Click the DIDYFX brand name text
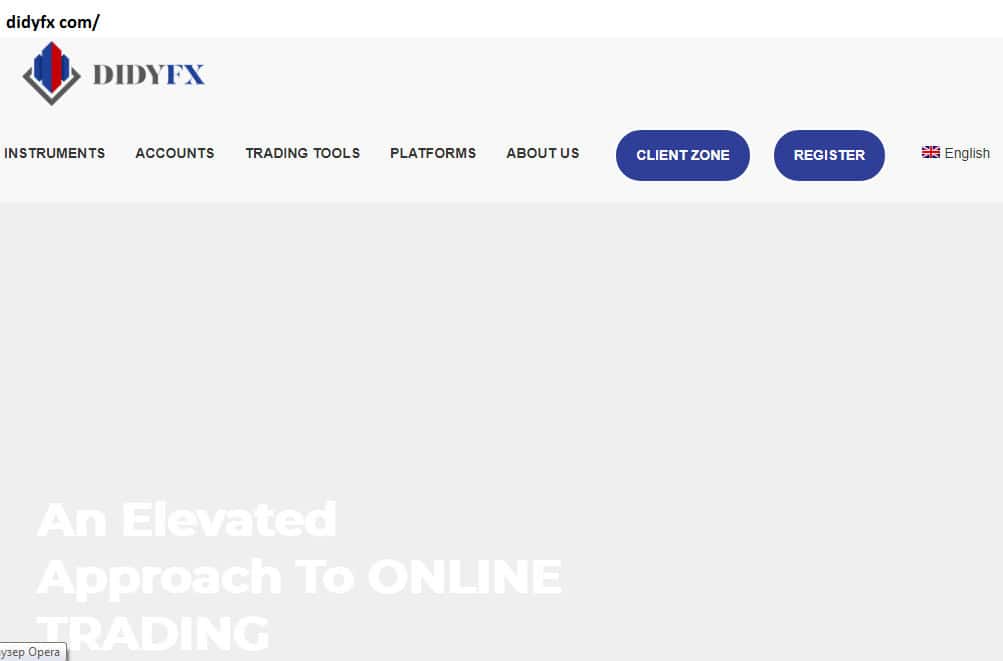Viewport: 1003px width, 661px height. [x=148, y=74]
